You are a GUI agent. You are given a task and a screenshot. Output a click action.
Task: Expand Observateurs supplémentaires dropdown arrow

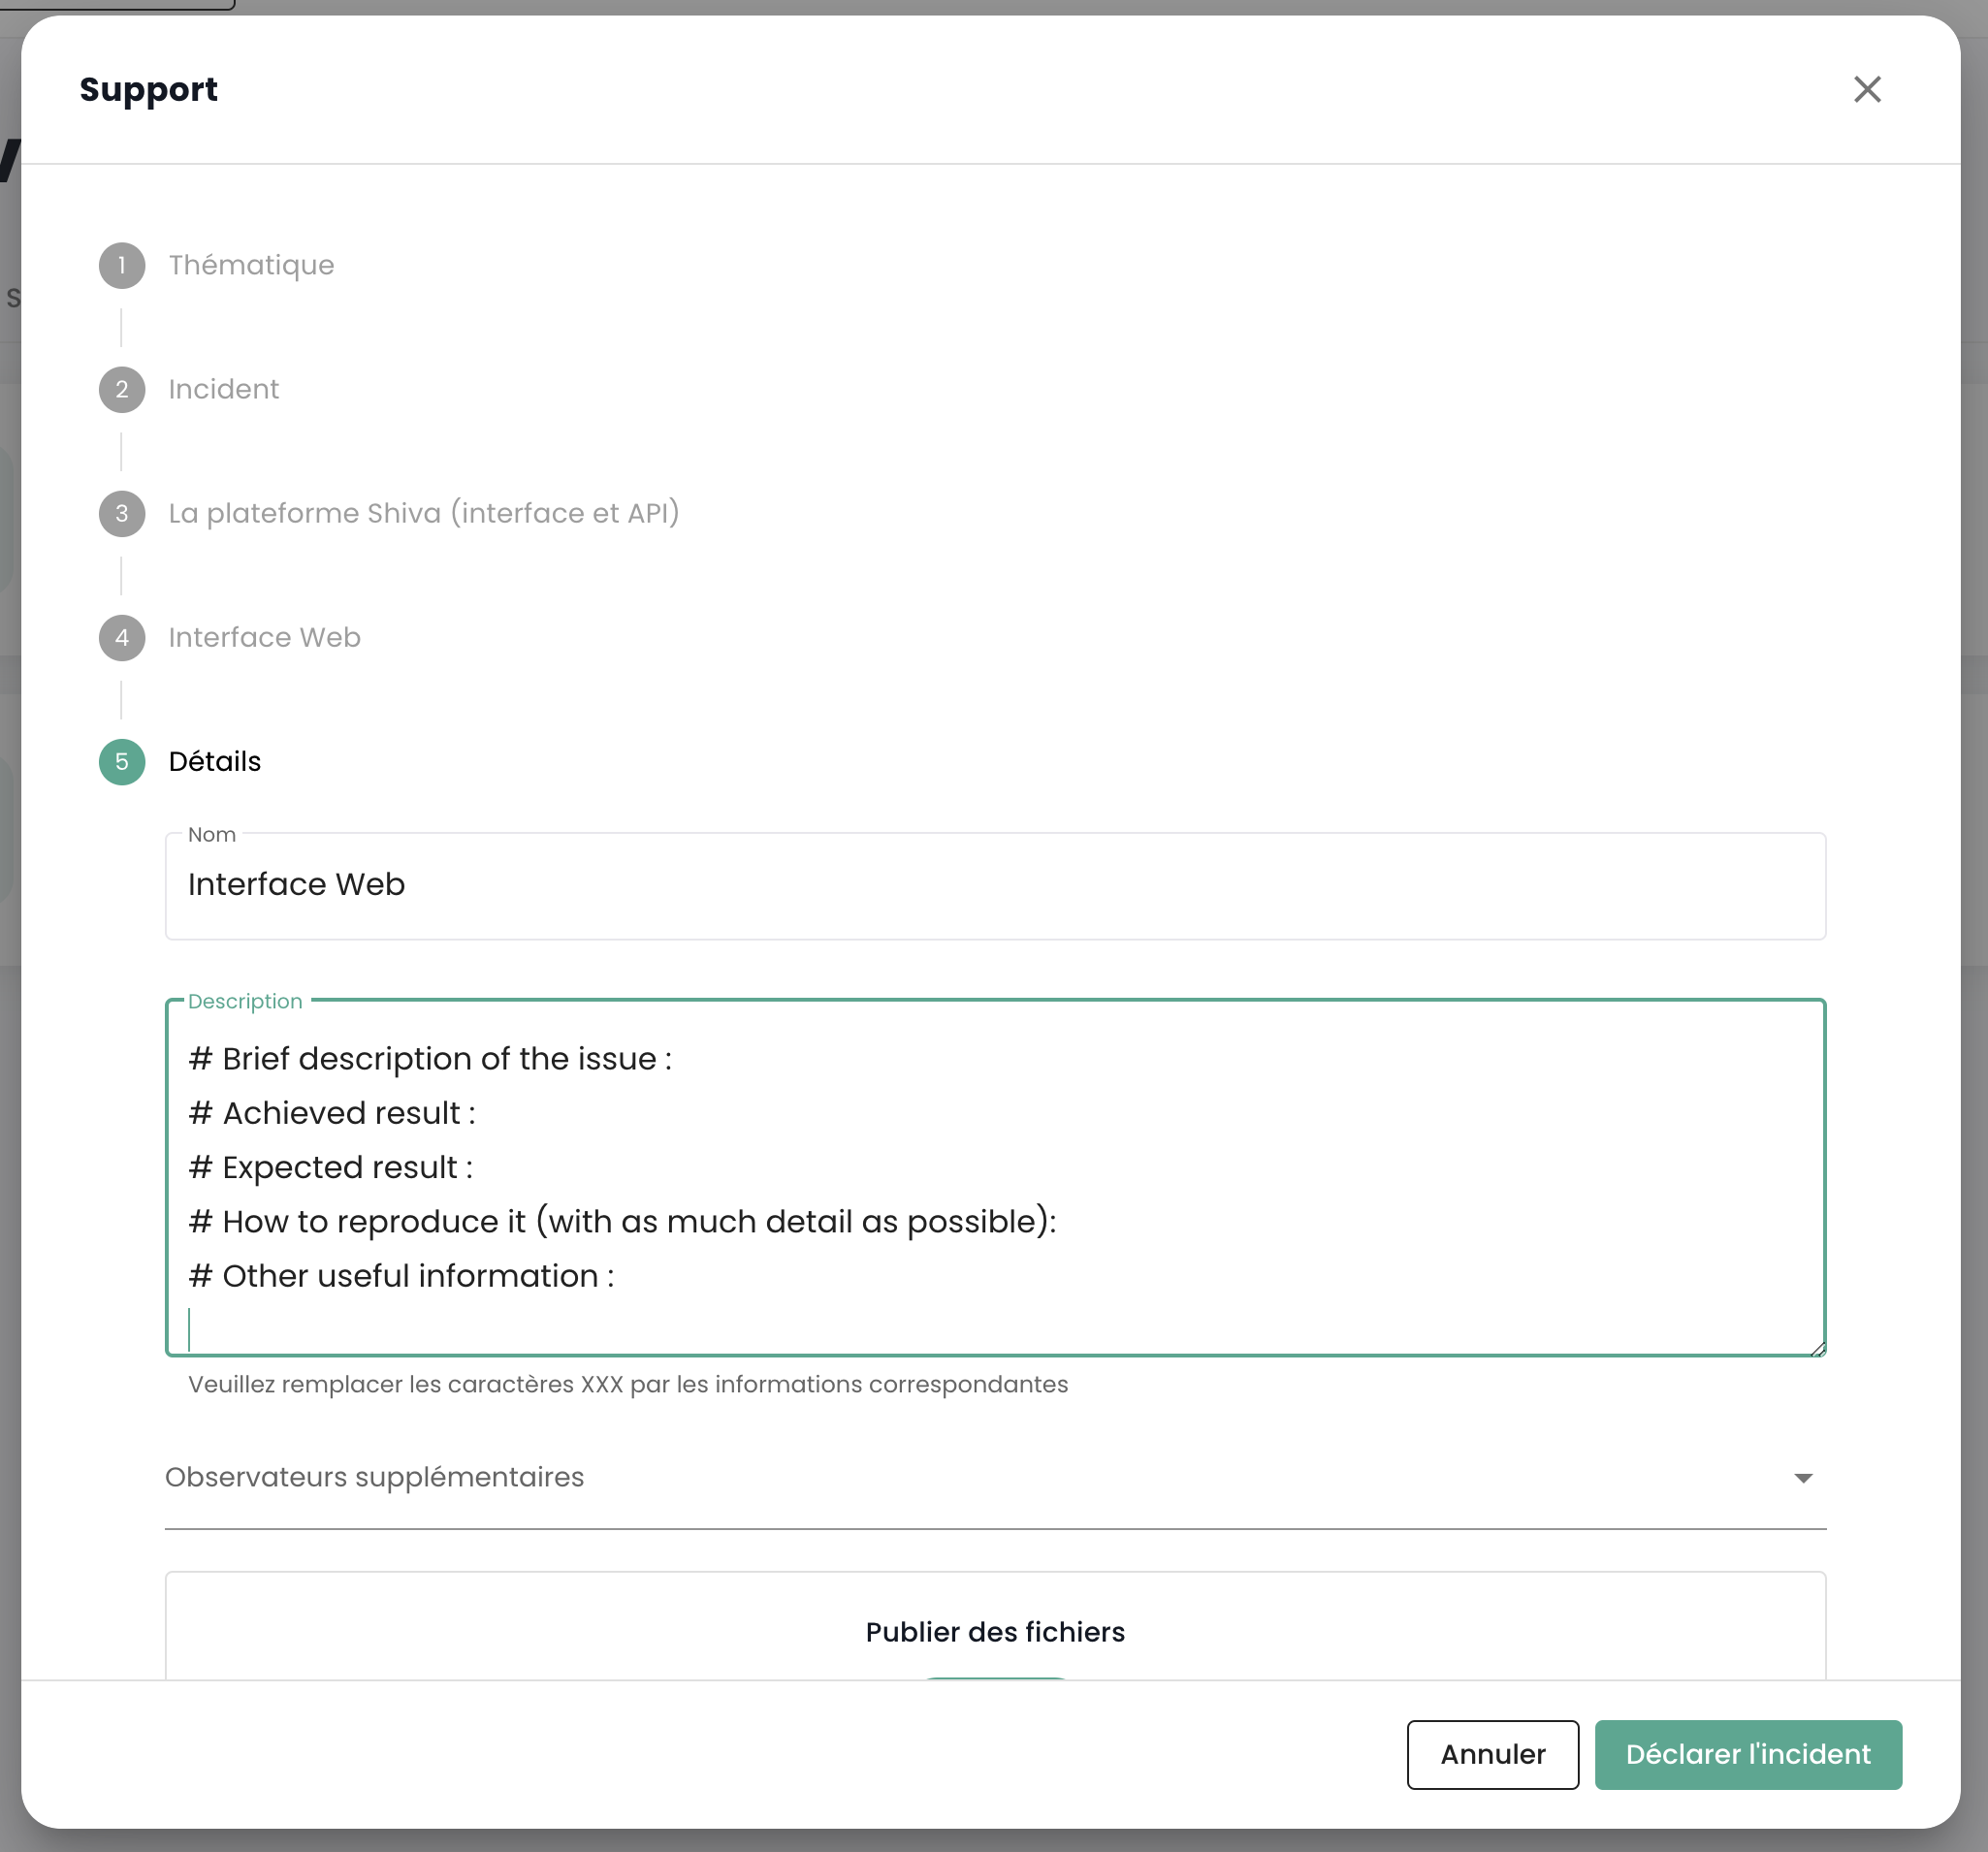pos(1802,1478)
